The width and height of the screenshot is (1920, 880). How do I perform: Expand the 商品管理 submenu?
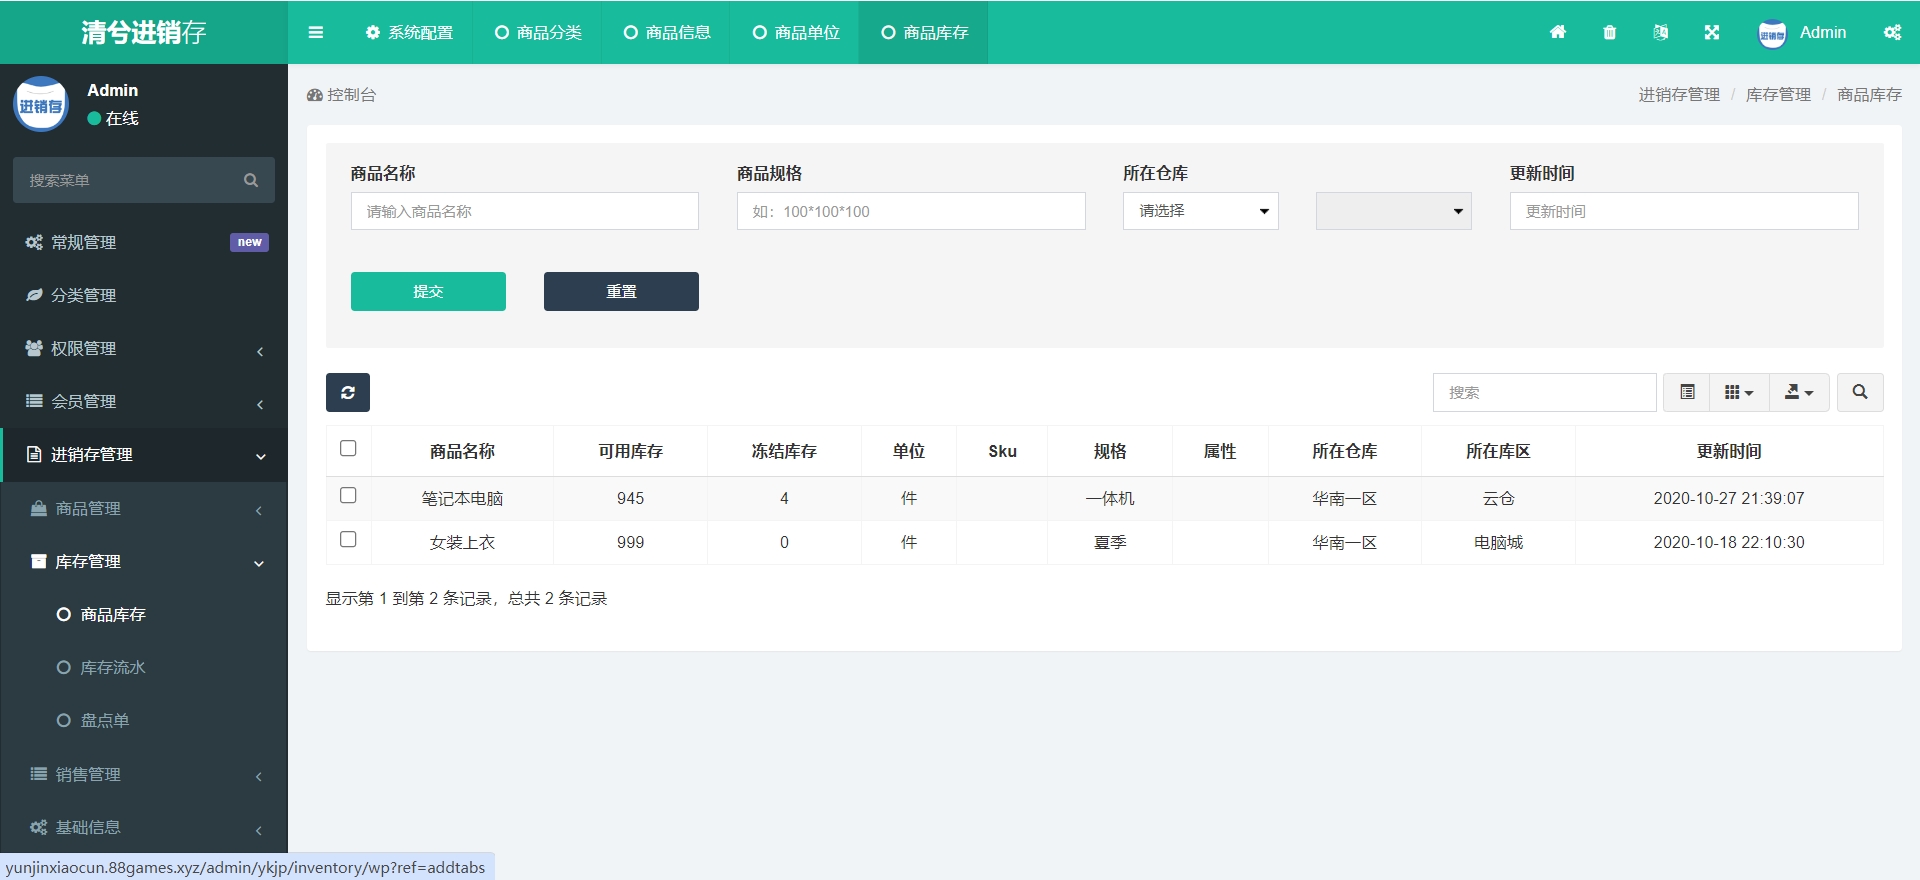click(x=144, y=508)
